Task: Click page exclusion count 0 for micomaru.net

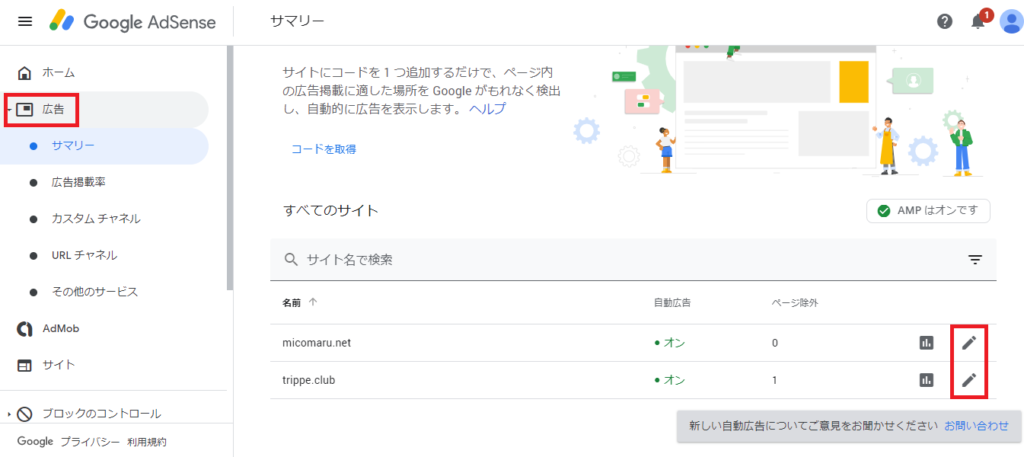Action: point(775,343)
